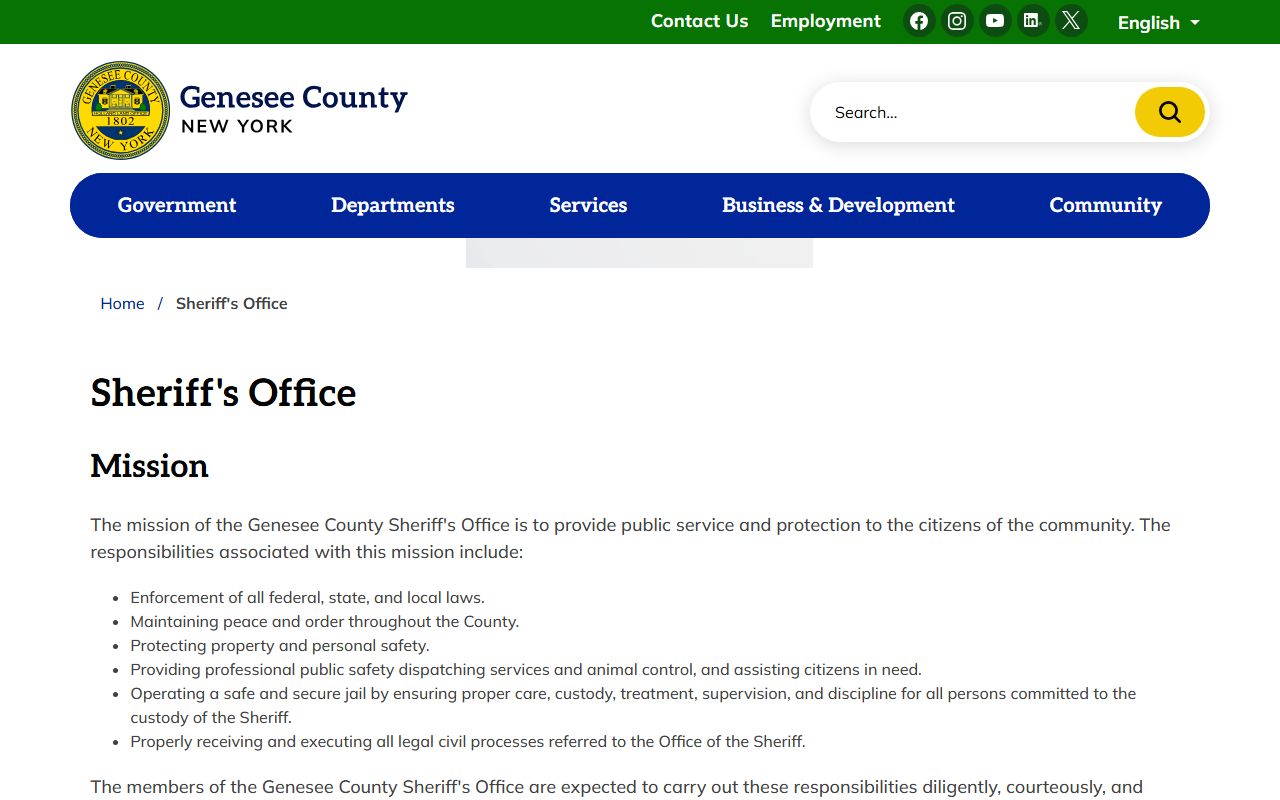Select the Sheriff's Office breadcrumb text
The height and width of the screenshot is (800, 1280).
point(231,303)
